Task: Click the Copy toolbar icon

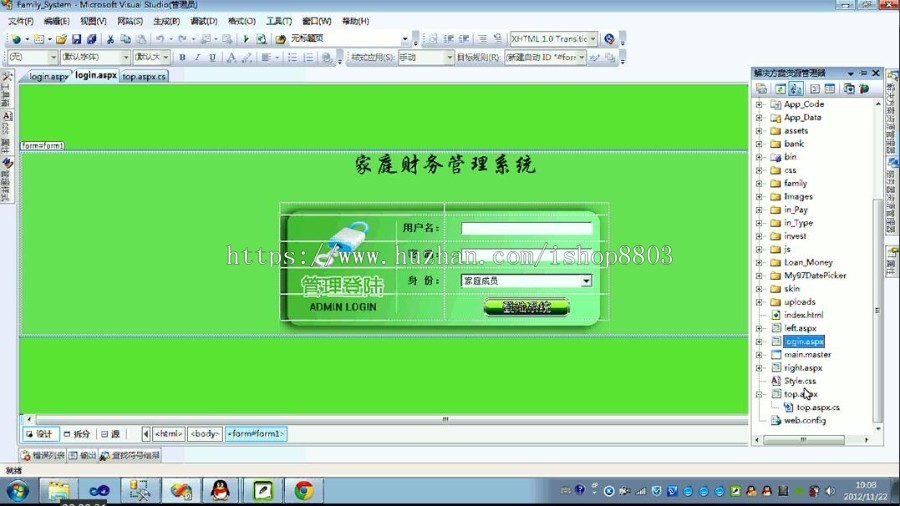Action: click(x=125, y=39)
